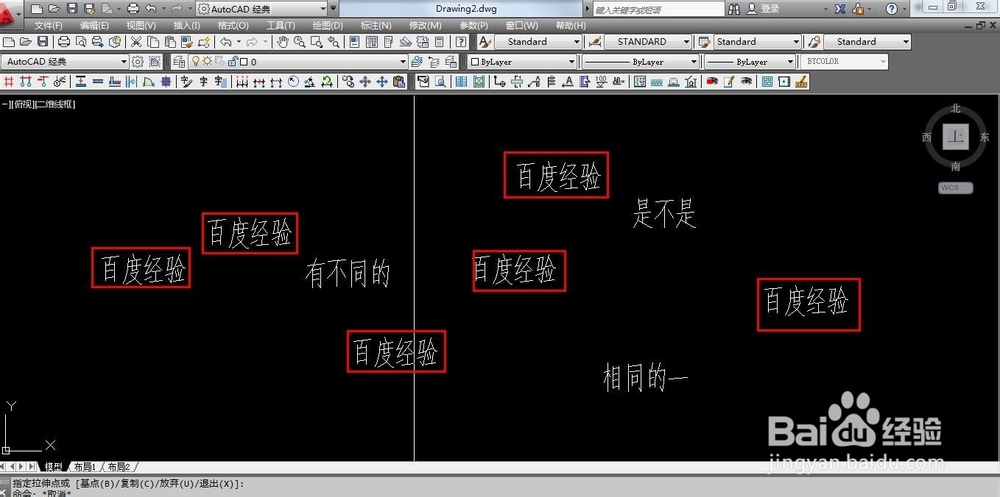Select the 南 direction on ViewCube
This screenshot has height=497, width=1000.
[955, 167]
